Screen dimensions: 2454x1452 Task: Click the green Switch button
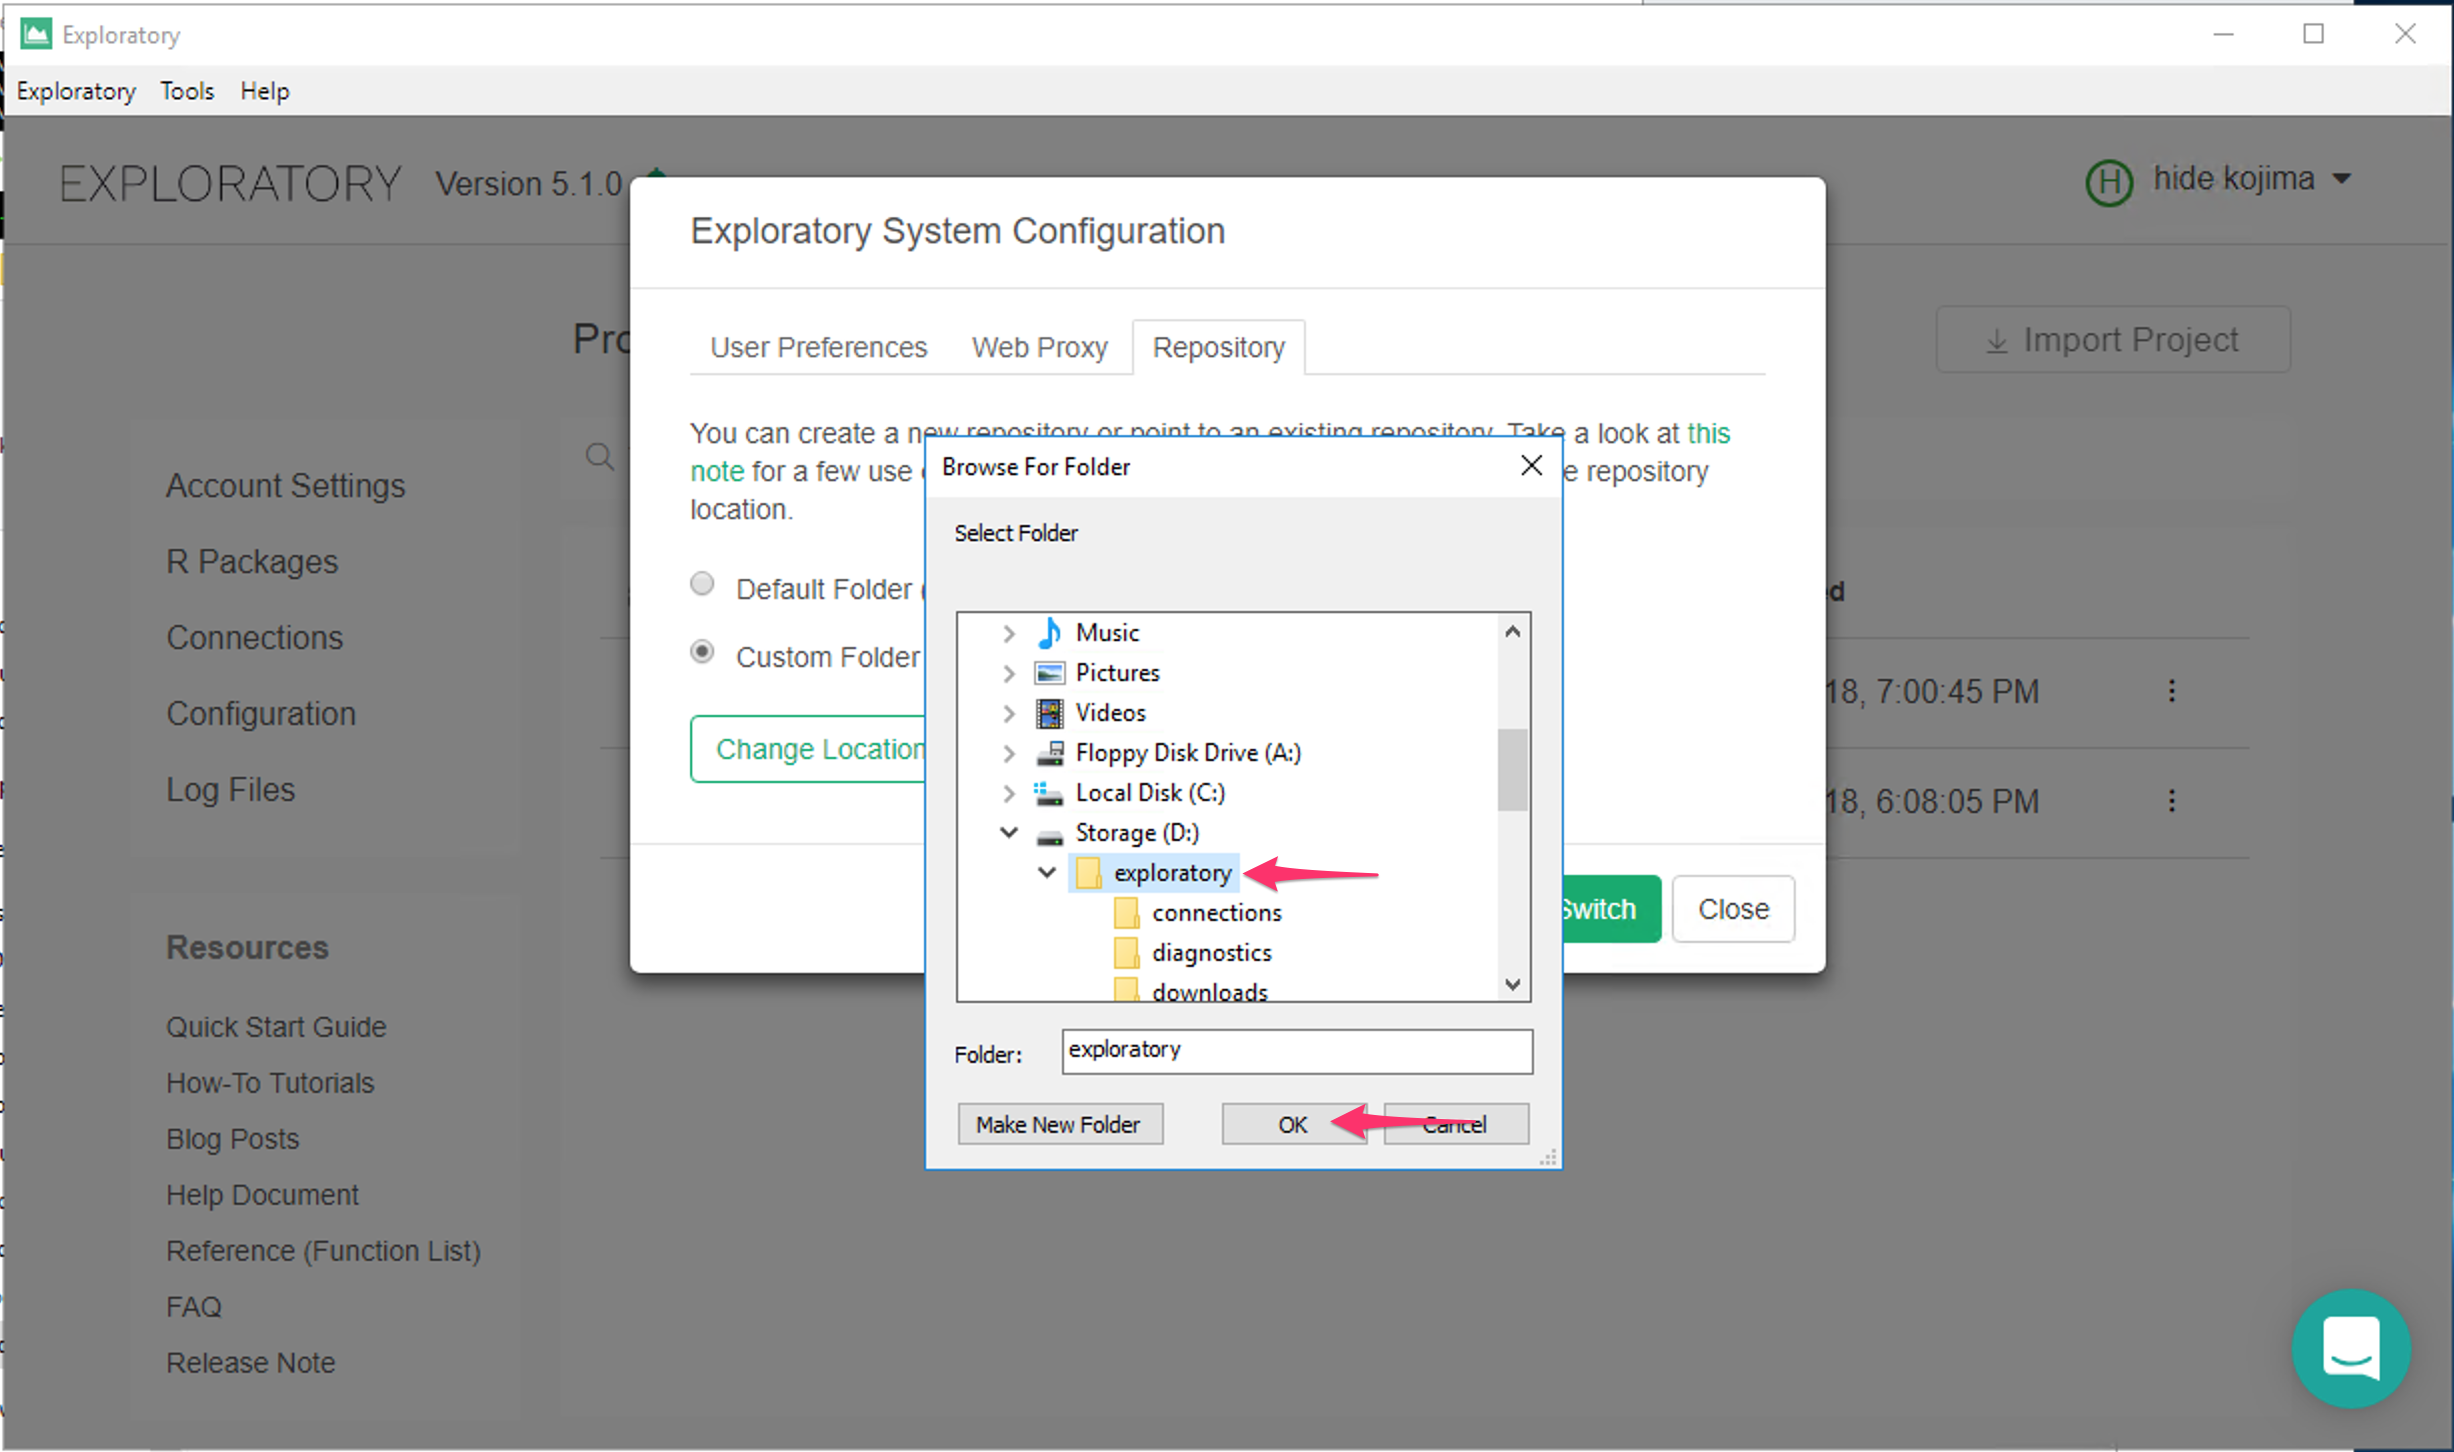[x=1610, y=909]
